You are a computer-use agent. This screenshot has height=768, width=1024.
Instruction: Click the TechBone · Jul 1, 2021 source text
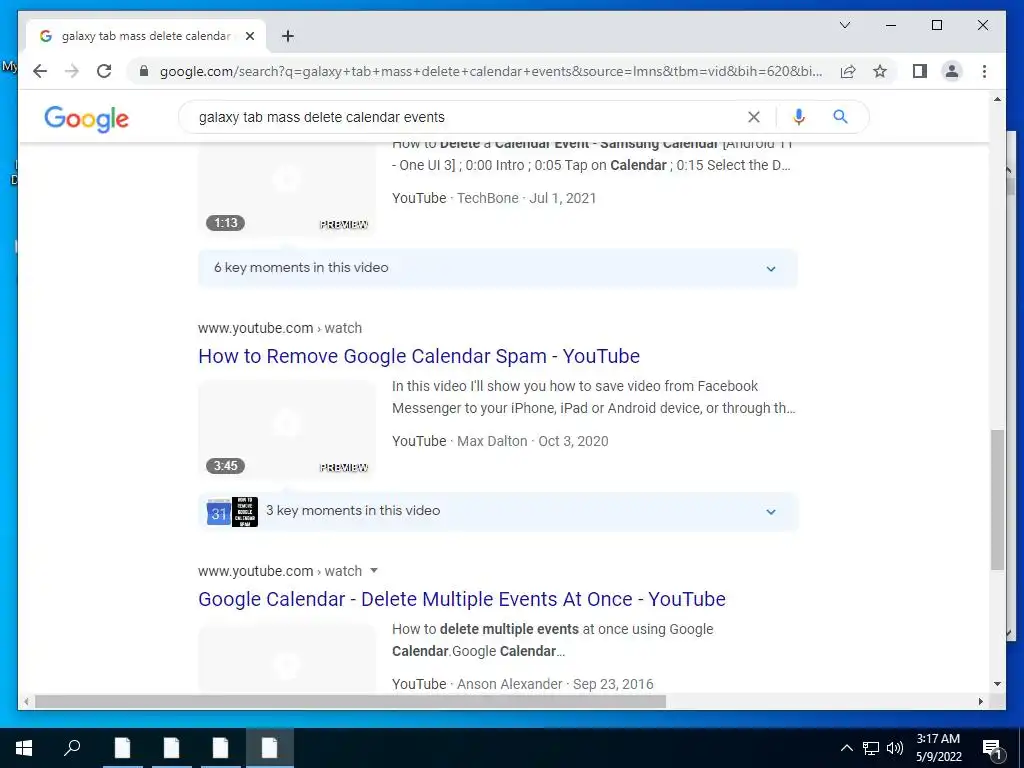(x=526, y=199)
